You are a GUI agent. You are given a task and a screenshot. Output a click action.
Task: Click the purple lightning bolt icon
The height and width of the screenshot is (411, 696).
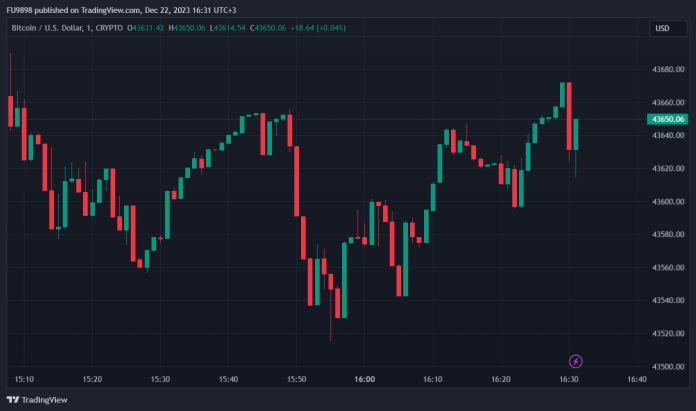point(576,361)
